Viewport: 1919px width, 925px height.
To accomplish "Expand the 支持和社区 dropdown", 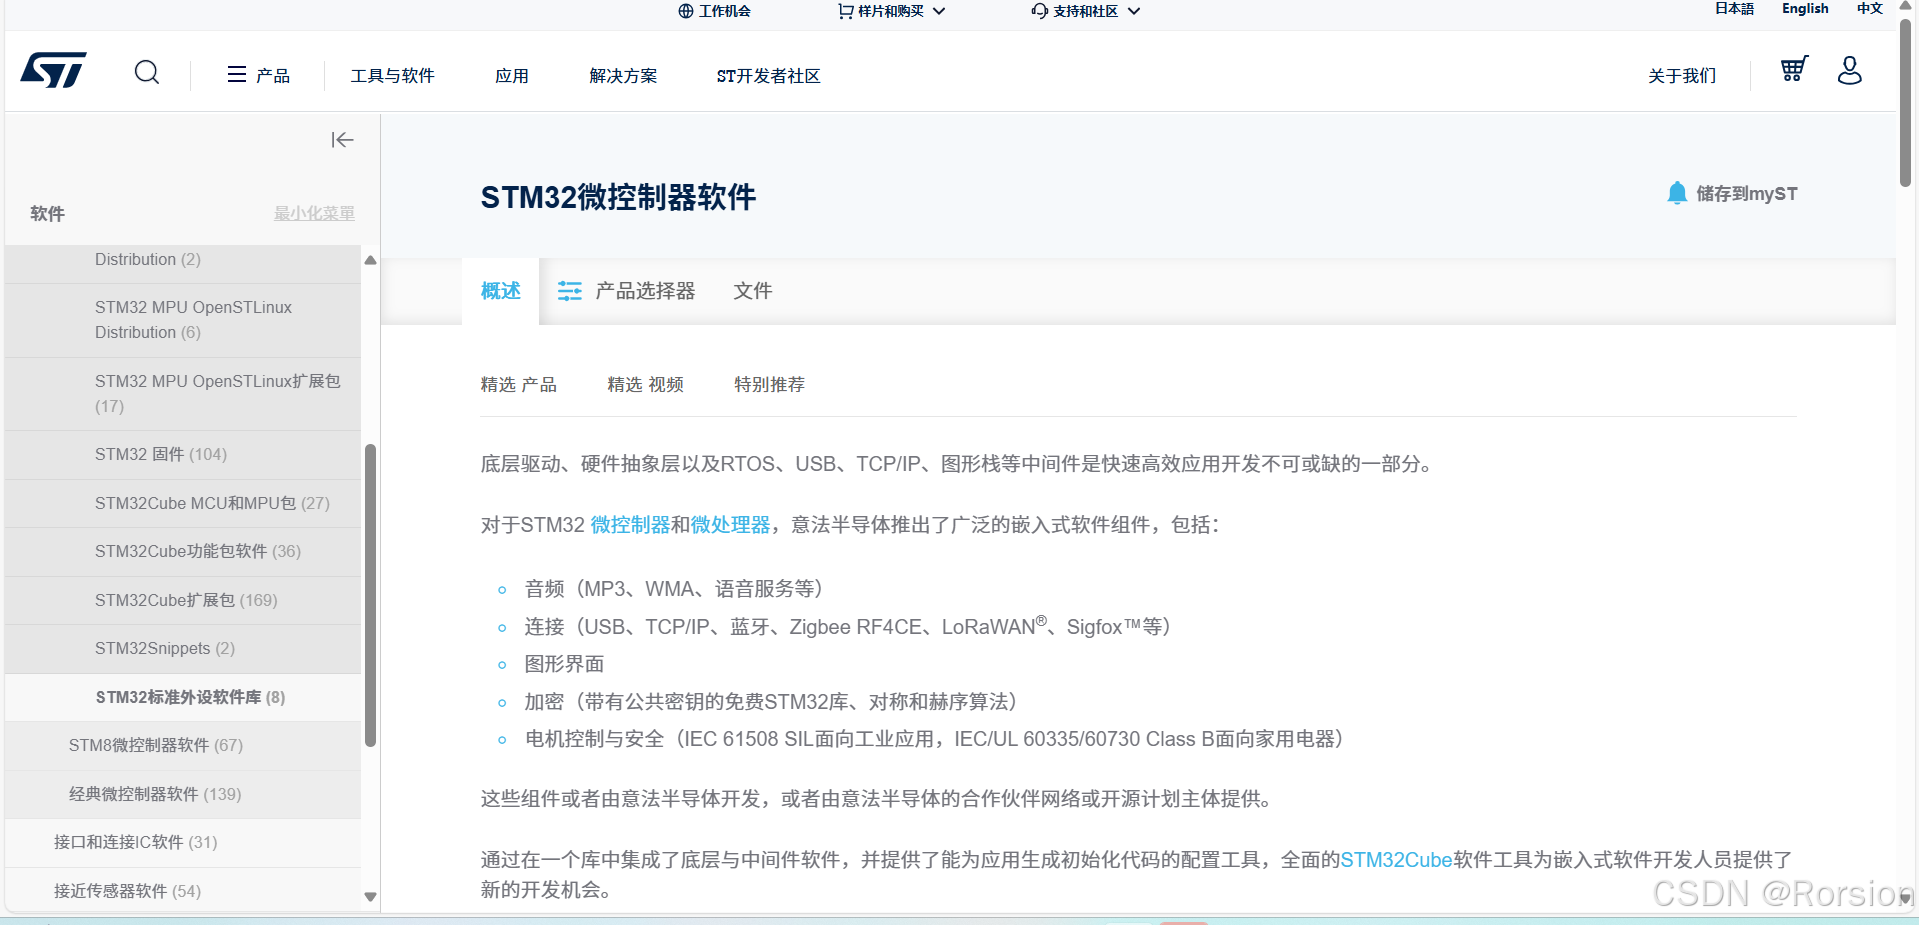I will pos(1134,11).
